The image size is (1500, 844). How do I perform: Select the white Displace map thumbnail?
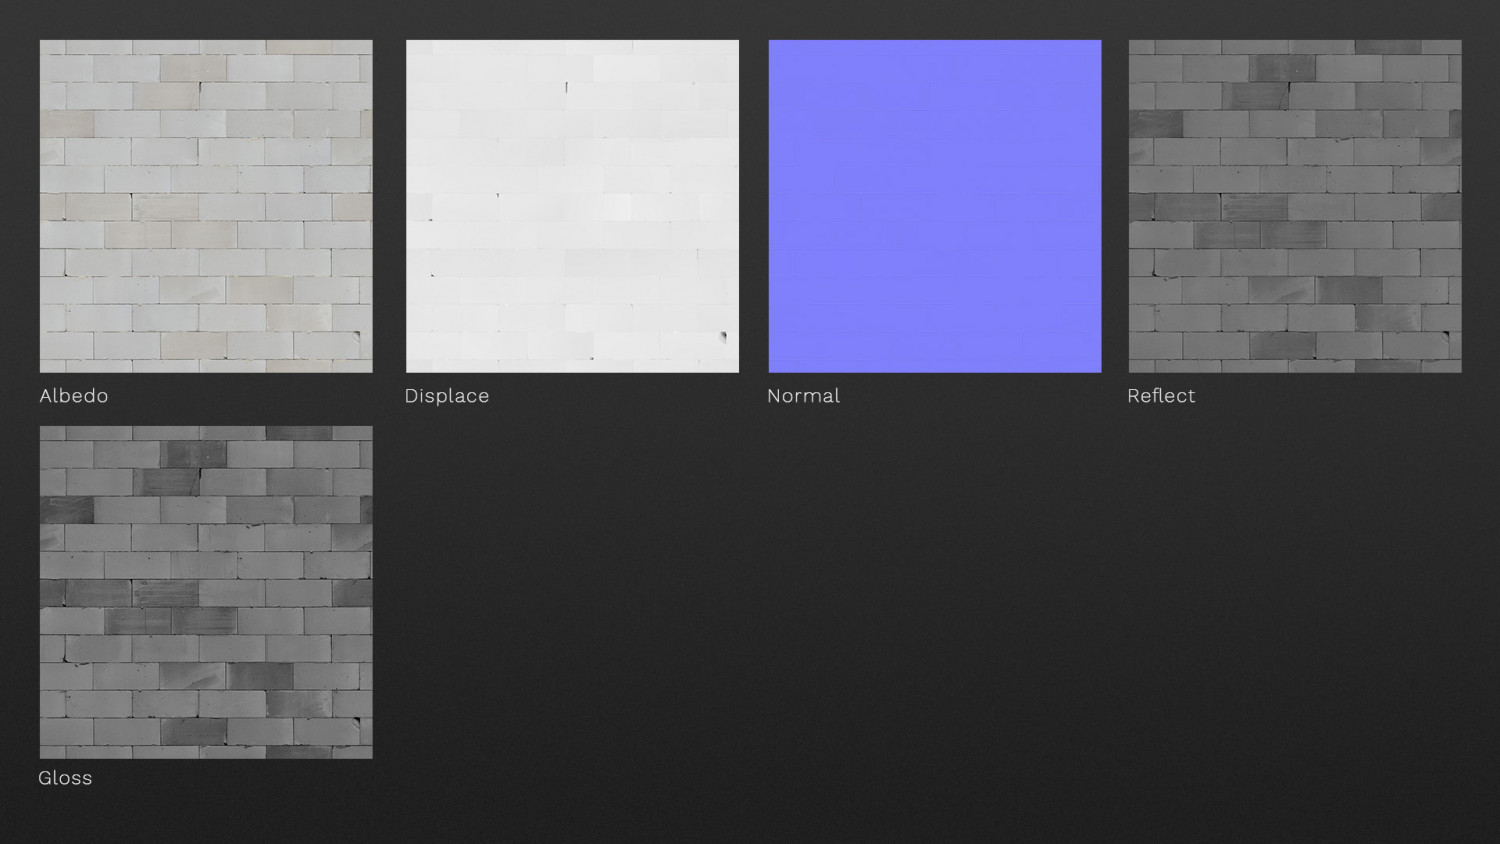pos(572,206)
